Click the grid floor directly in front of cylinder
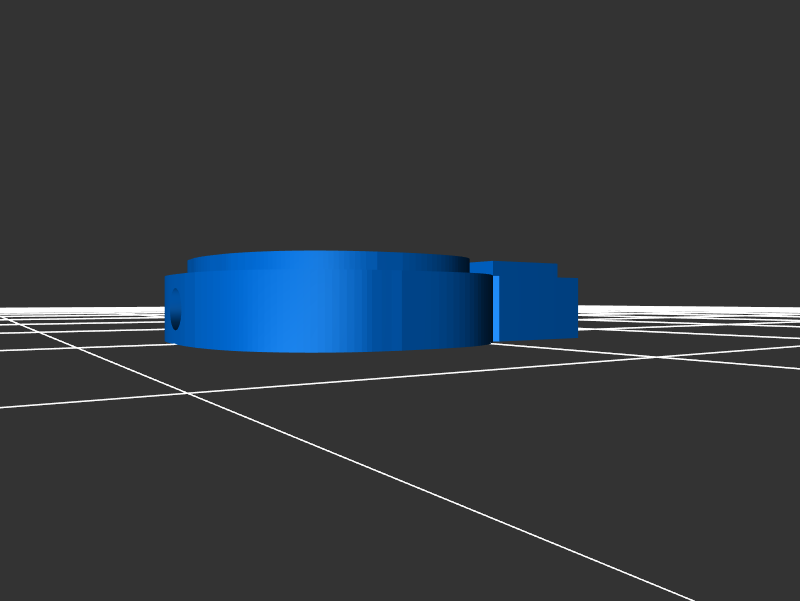800x601 pixels. (x=330, y=375)
